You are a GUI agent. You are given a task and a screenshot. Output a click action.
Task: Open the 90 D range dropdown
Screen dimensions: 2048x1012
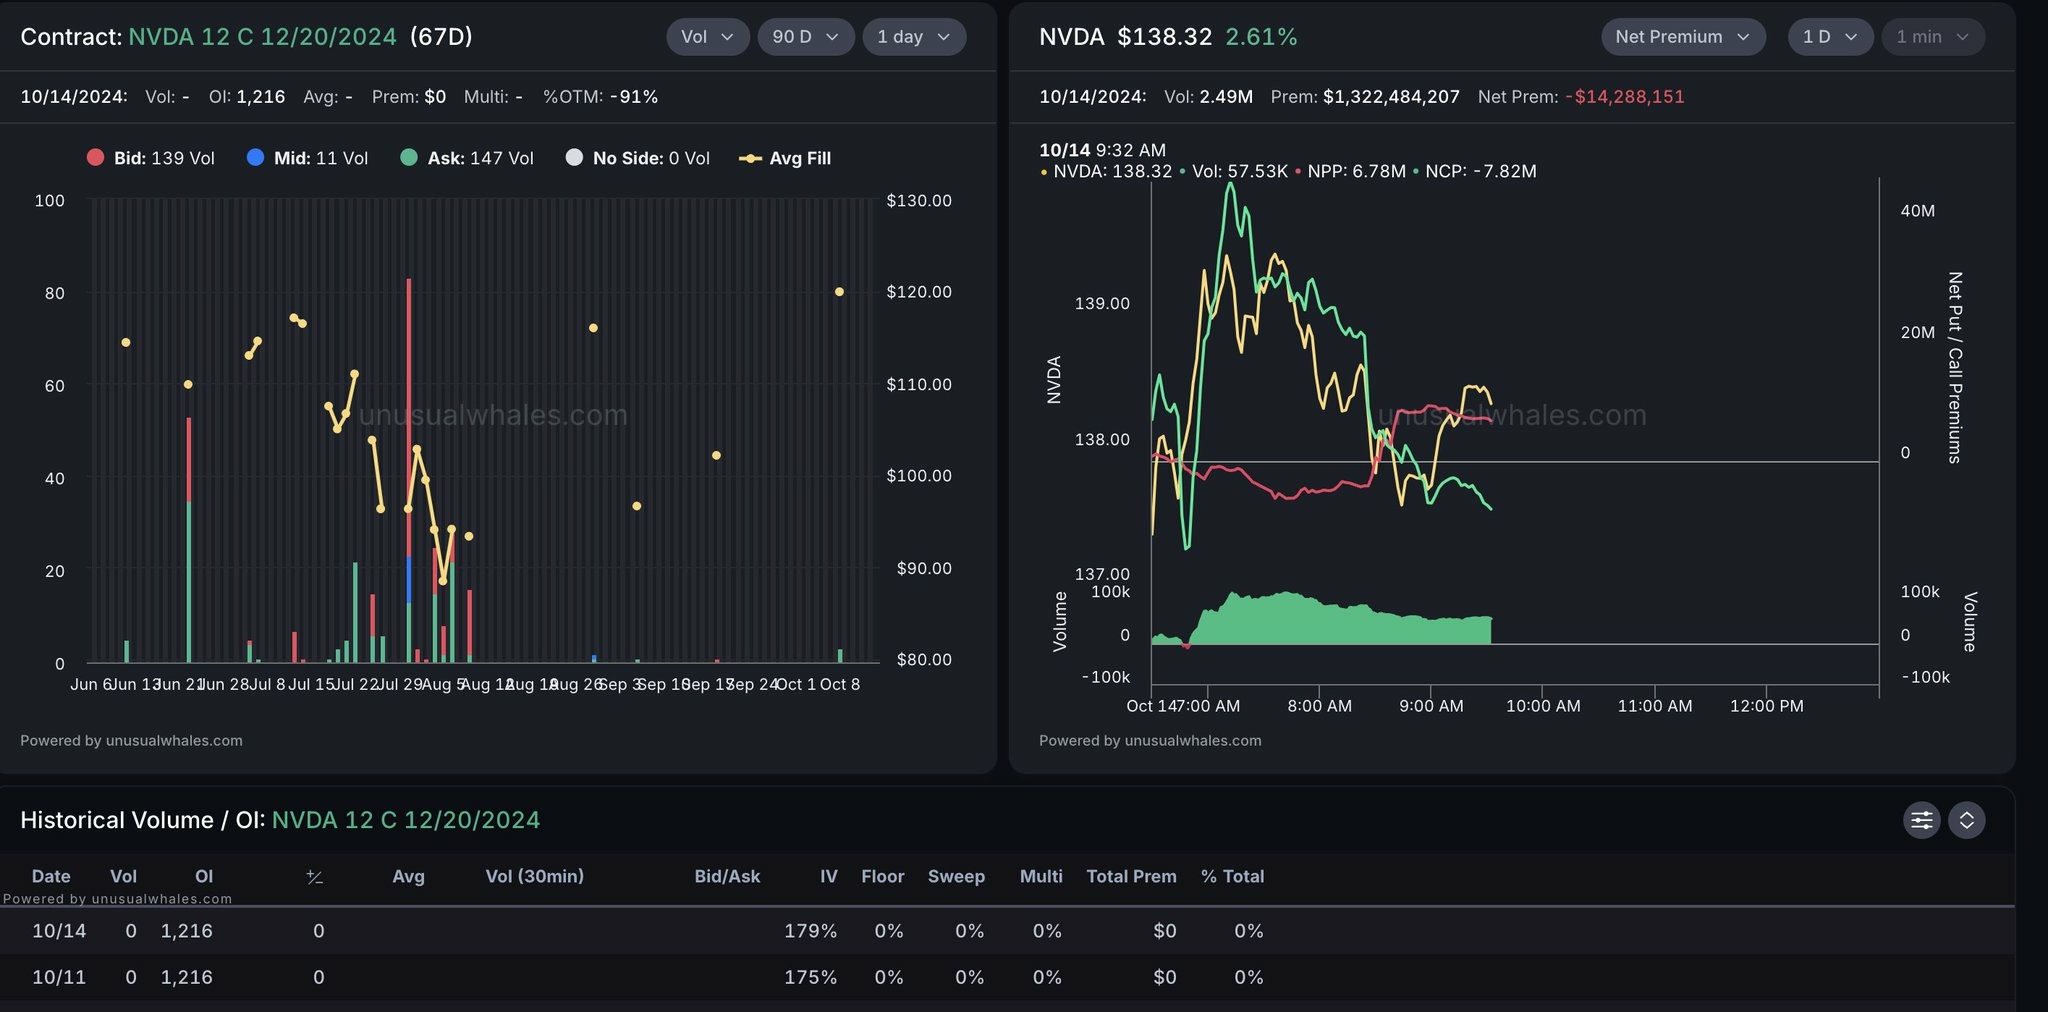click(805, 37)
